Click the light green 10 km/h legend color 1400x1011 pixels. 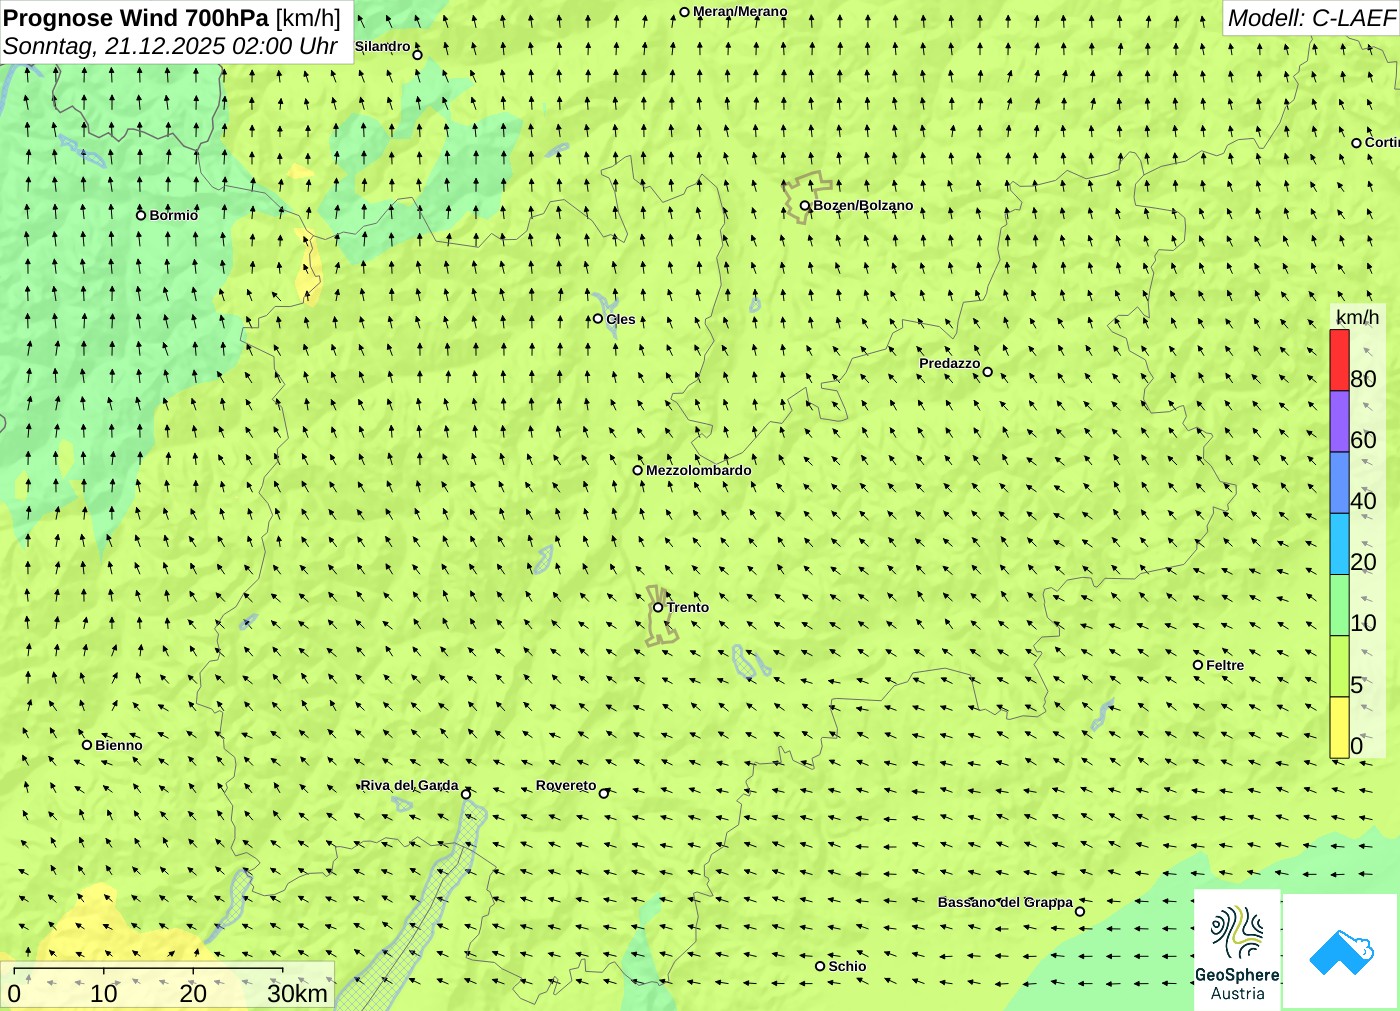(x=1339, y=604)
